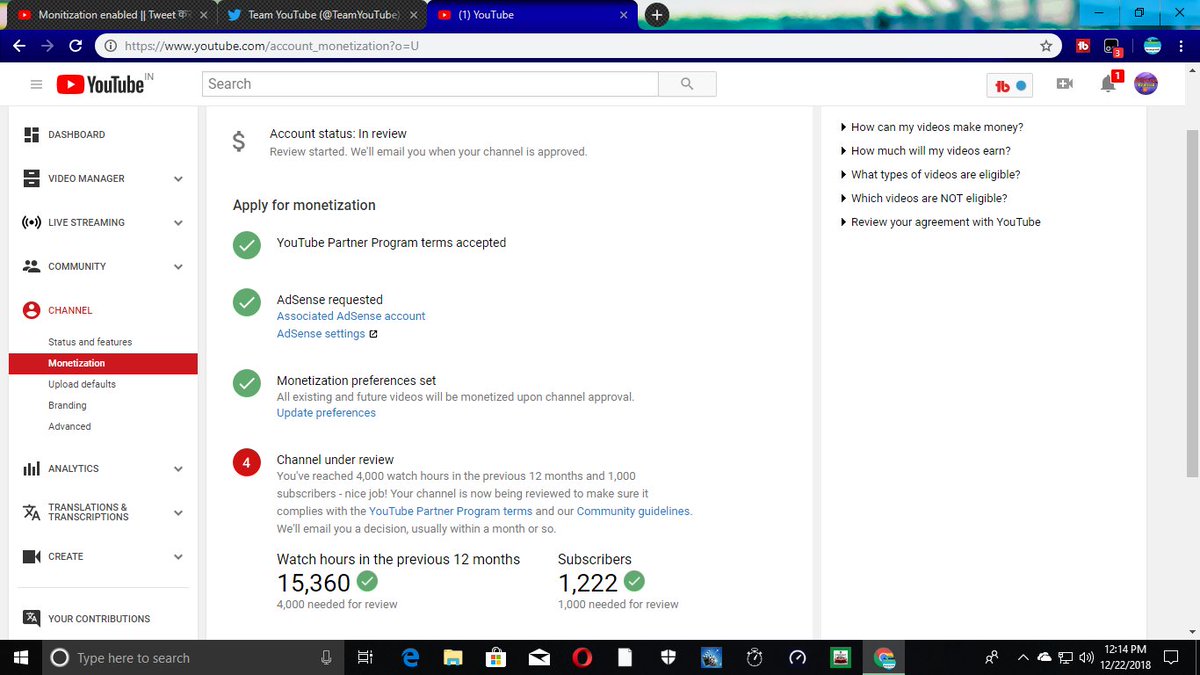Expand 'What types of videos are eligible?'
1200x675 pixels.
[x=931, y=174]
